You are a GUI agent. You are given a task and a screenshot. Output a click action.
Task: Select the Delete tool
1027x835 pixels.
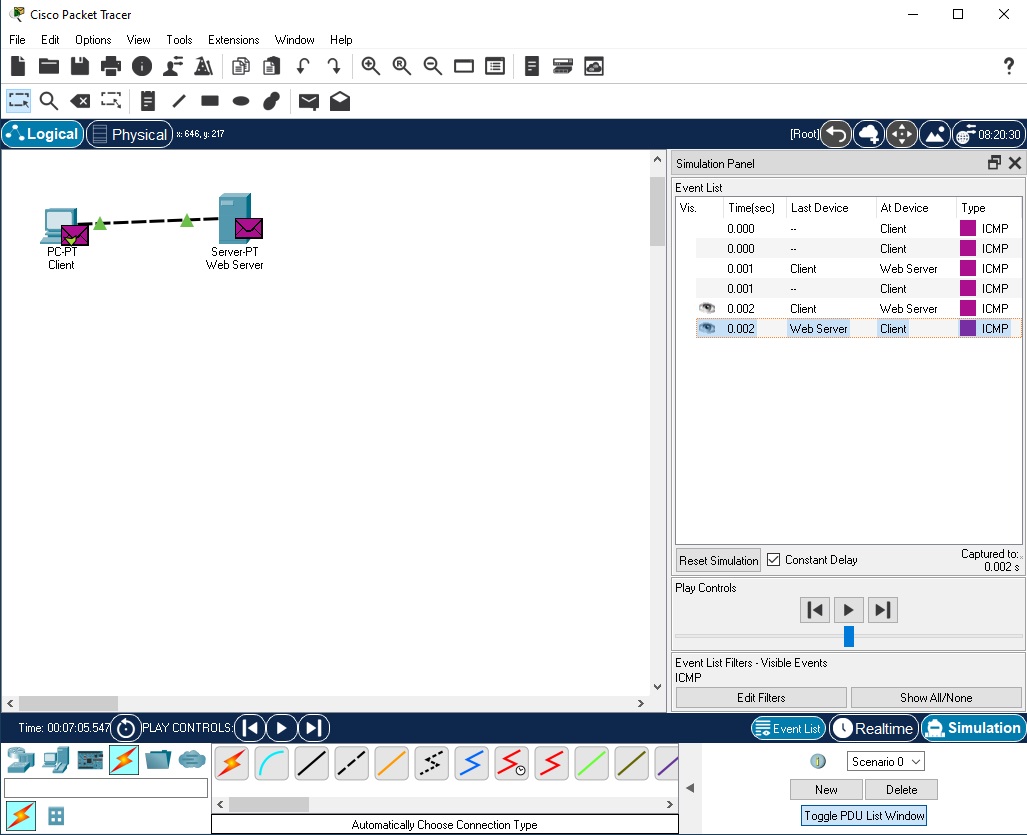80,101
